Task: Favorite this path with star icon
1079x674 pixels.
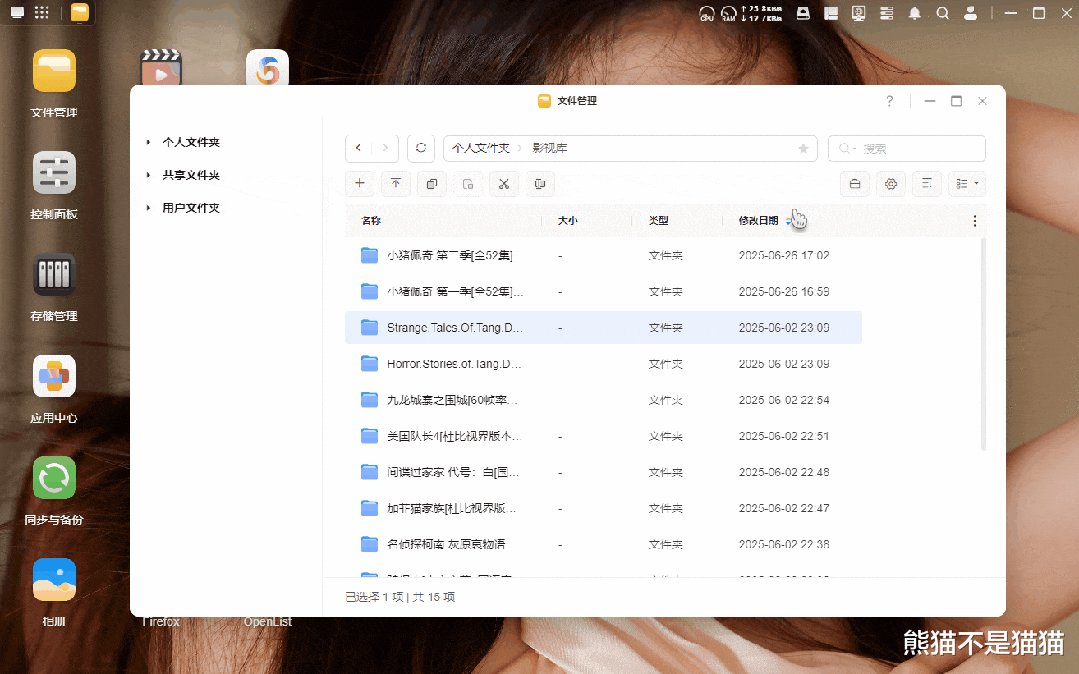Action: coord(803,149)
